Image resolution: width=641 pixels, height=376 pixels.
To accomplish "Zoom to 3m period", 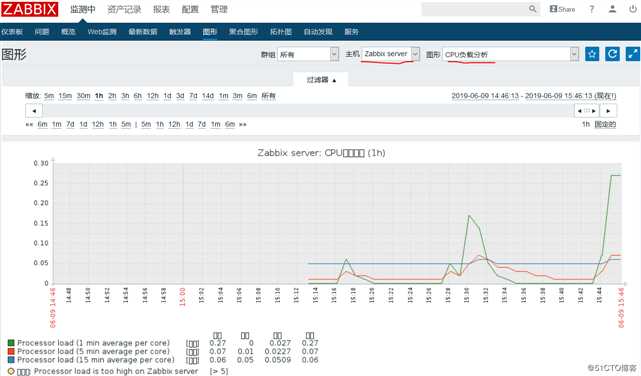I will [x=238, y=96].
